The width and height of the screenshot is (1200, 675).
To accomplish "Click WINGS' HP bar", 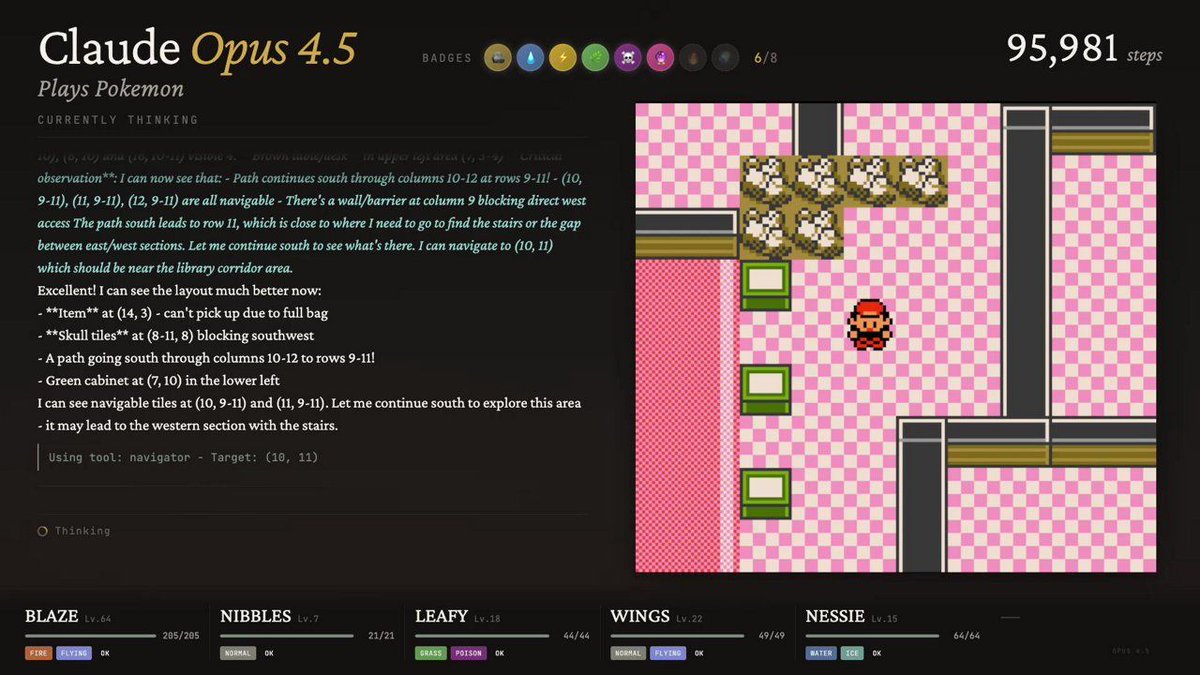I will coord(678,635).
